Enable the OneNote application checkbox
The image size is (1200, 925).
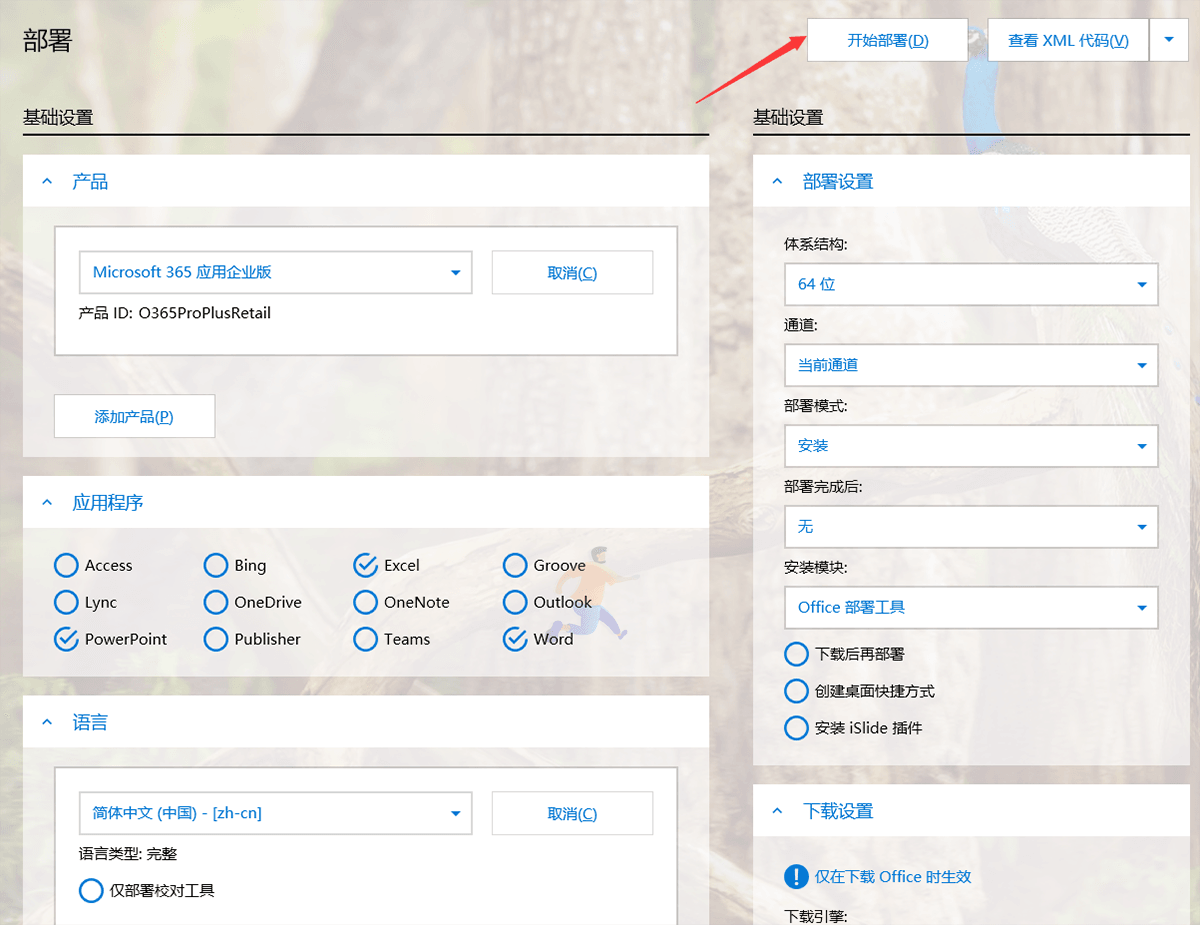pos(366,603)
